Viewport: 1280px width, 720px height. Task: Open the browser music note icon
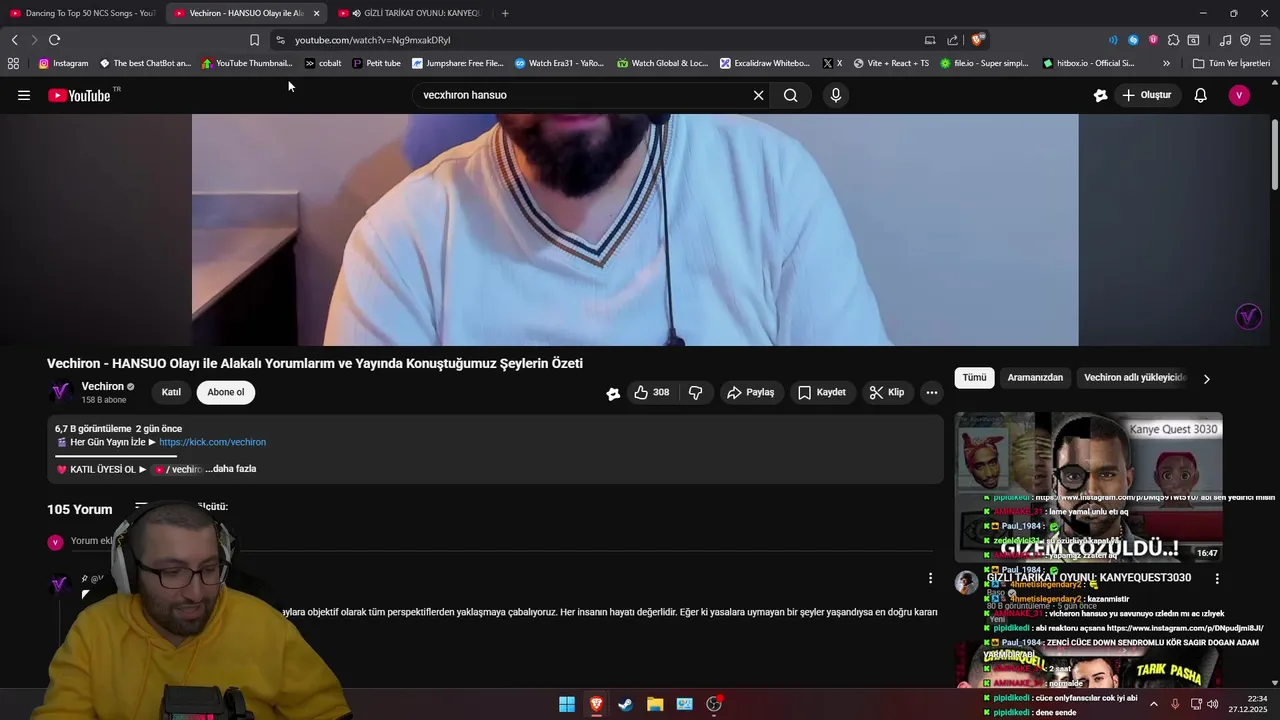pyautogui.click(x=1225, y=40)
